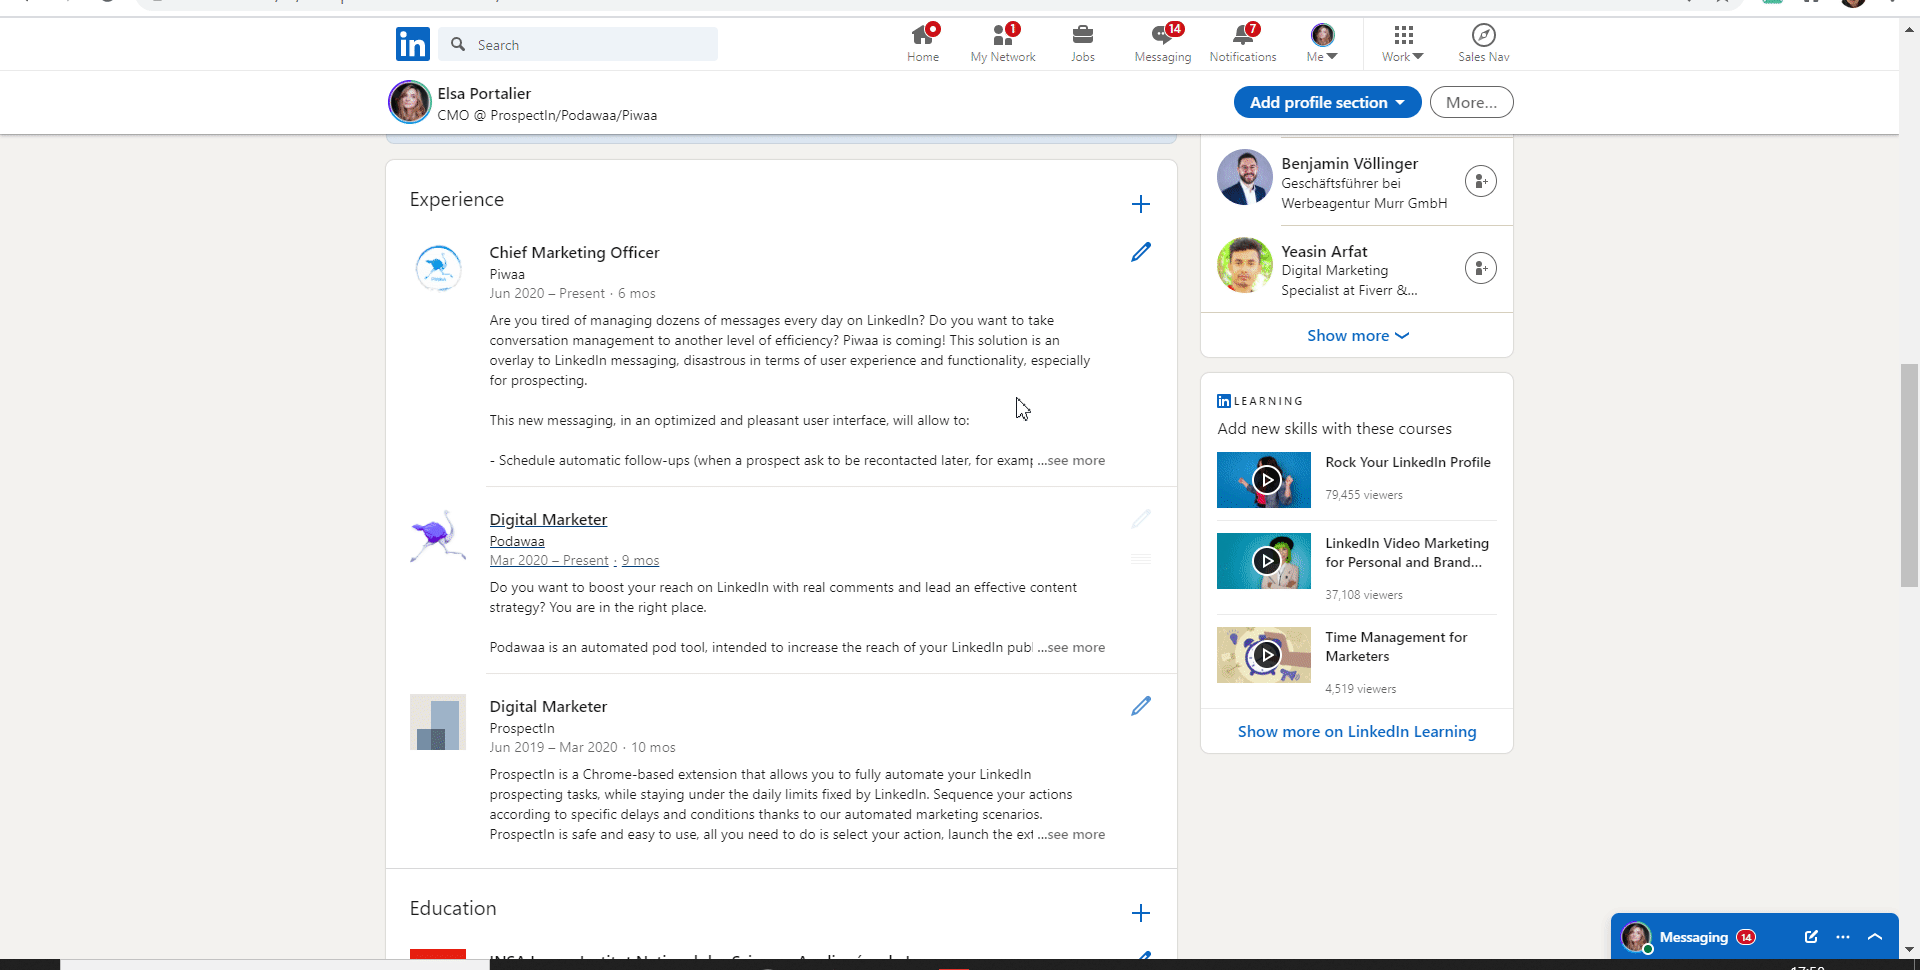Open the Jobs section
The height and width of the screenshot is (970, 1920).
tap(1082, 44)
